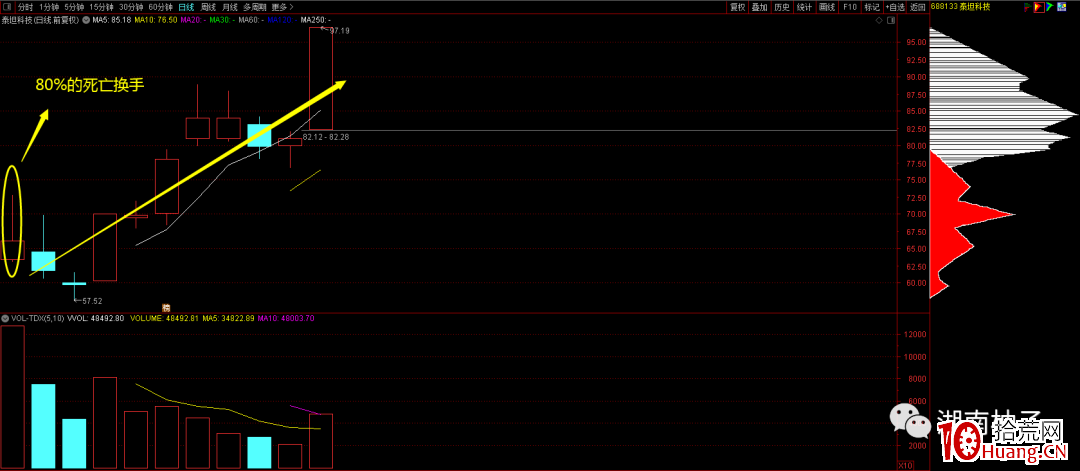Select the 5分钟 period tab
The image size is (1080, 471).
click(x=74, y=7)
